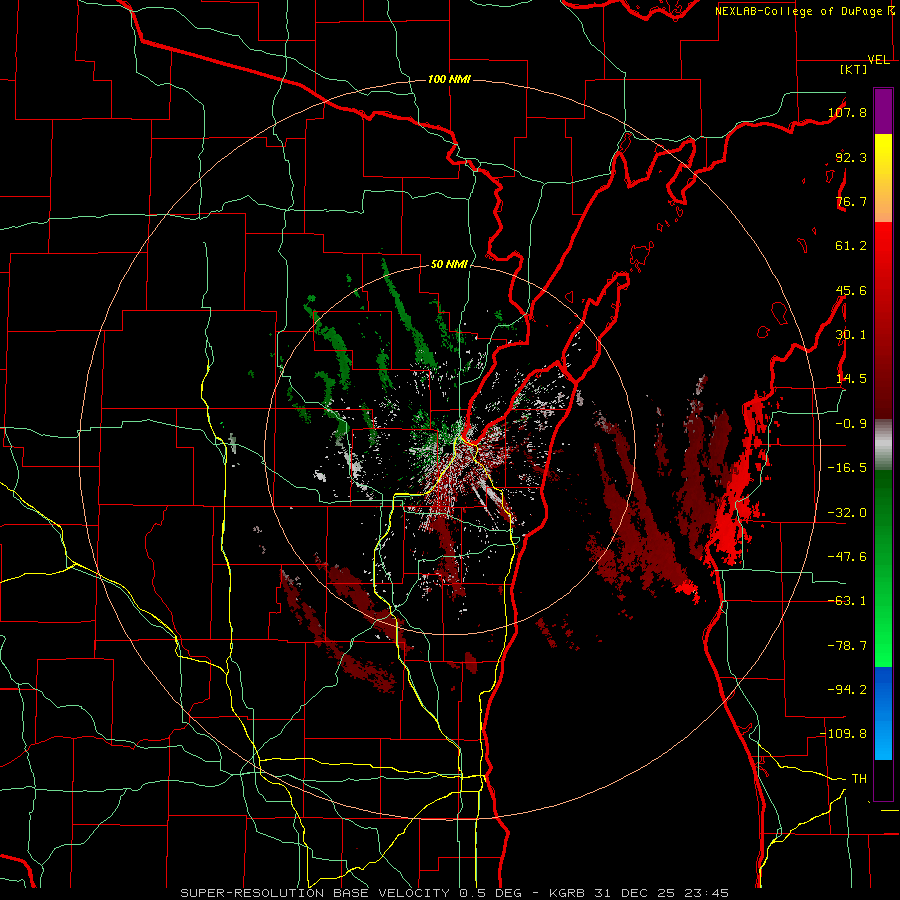Click the 30.1 velocity scale value
The image size is (900, 900).
851,335
